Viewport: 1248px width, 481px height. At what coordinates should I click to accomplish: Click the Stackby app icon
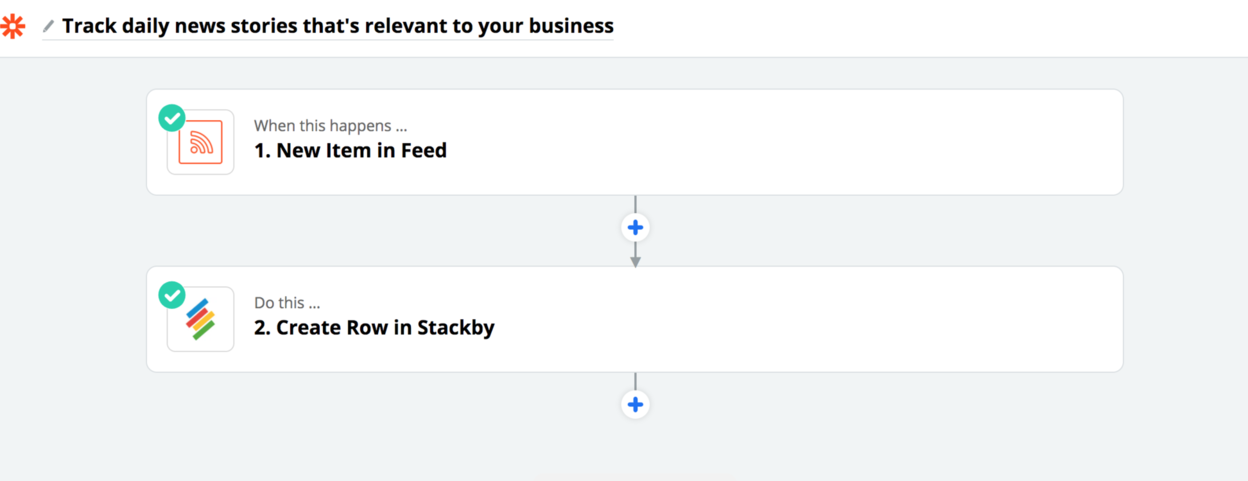(200, 319)
